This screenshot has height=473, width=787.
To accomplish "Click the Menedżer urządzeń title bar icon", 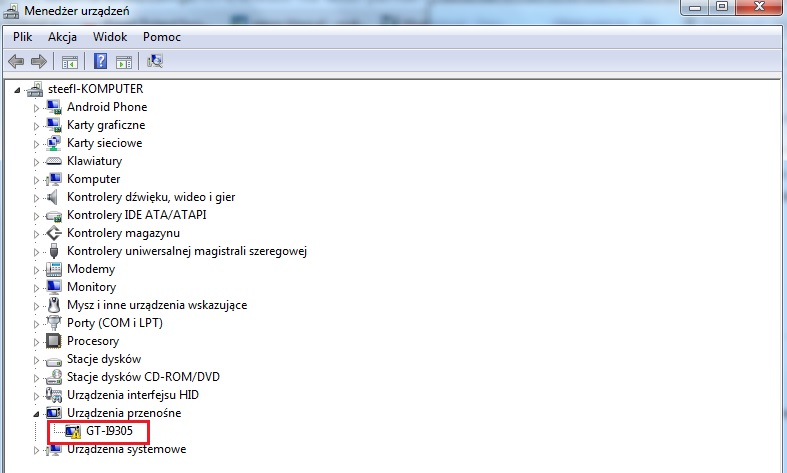I will click(11, 11).
